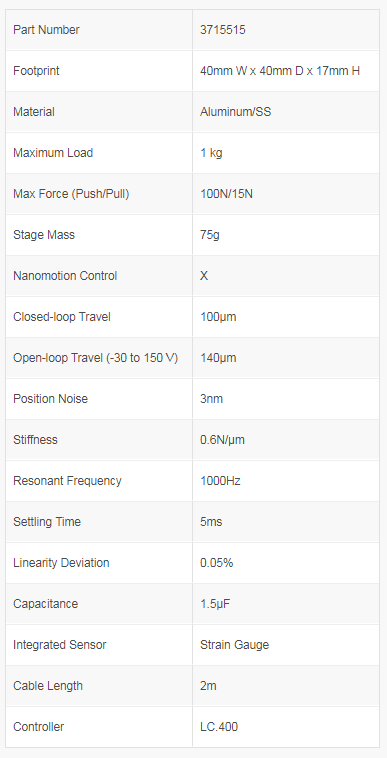Select the Nanomotion Control X value

point(204,276)
